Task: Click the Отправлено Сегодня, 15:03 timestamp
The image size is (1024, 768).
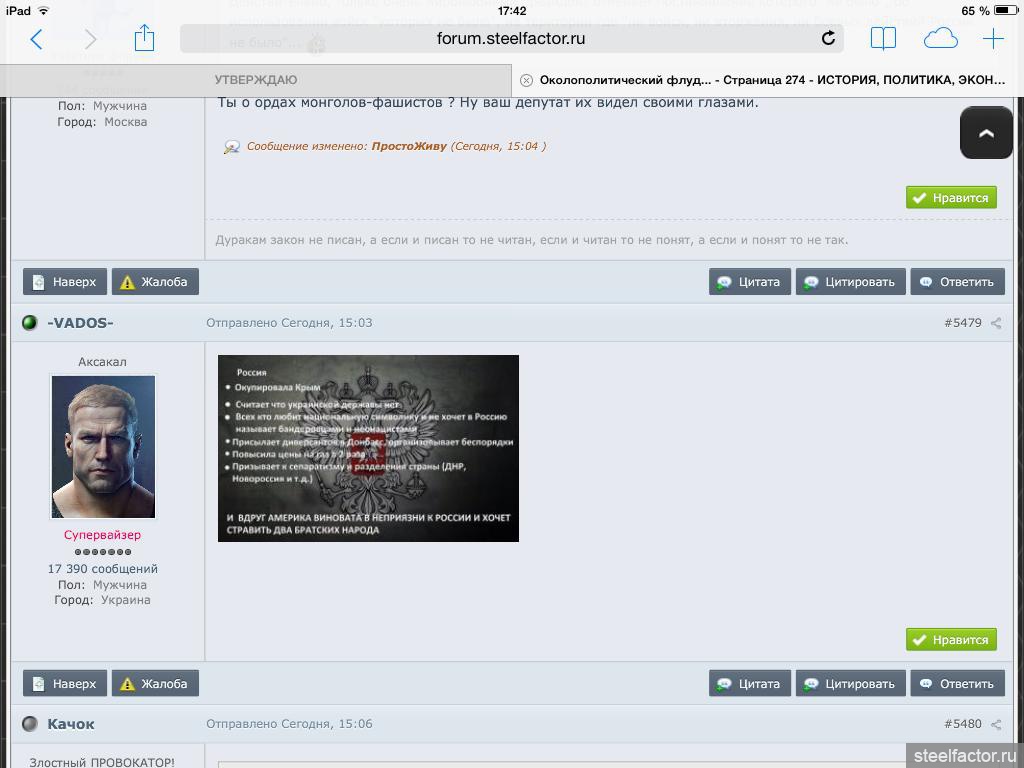Action: (289, 323)
